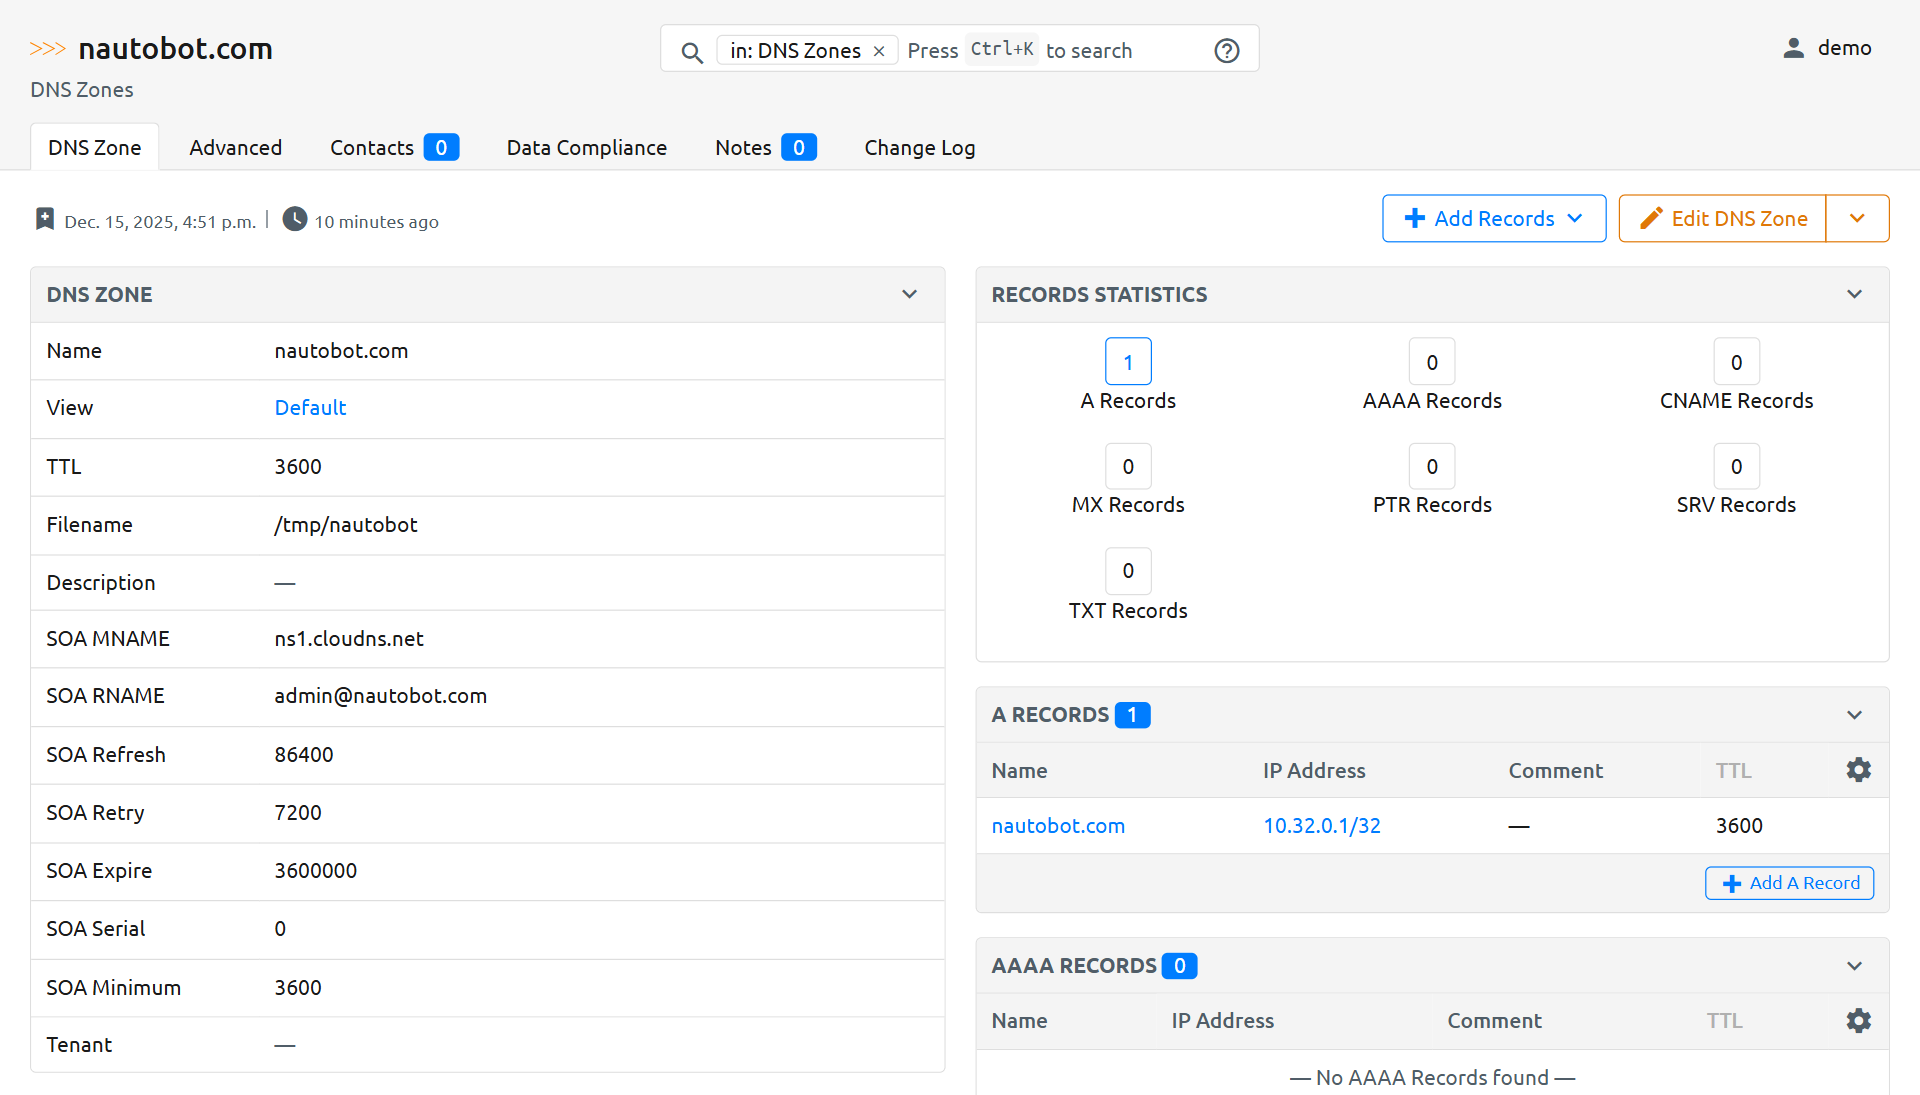The image size is (1920, 1095).
Task: Click the last updated clock icon
Action: (x=294, y=219)
